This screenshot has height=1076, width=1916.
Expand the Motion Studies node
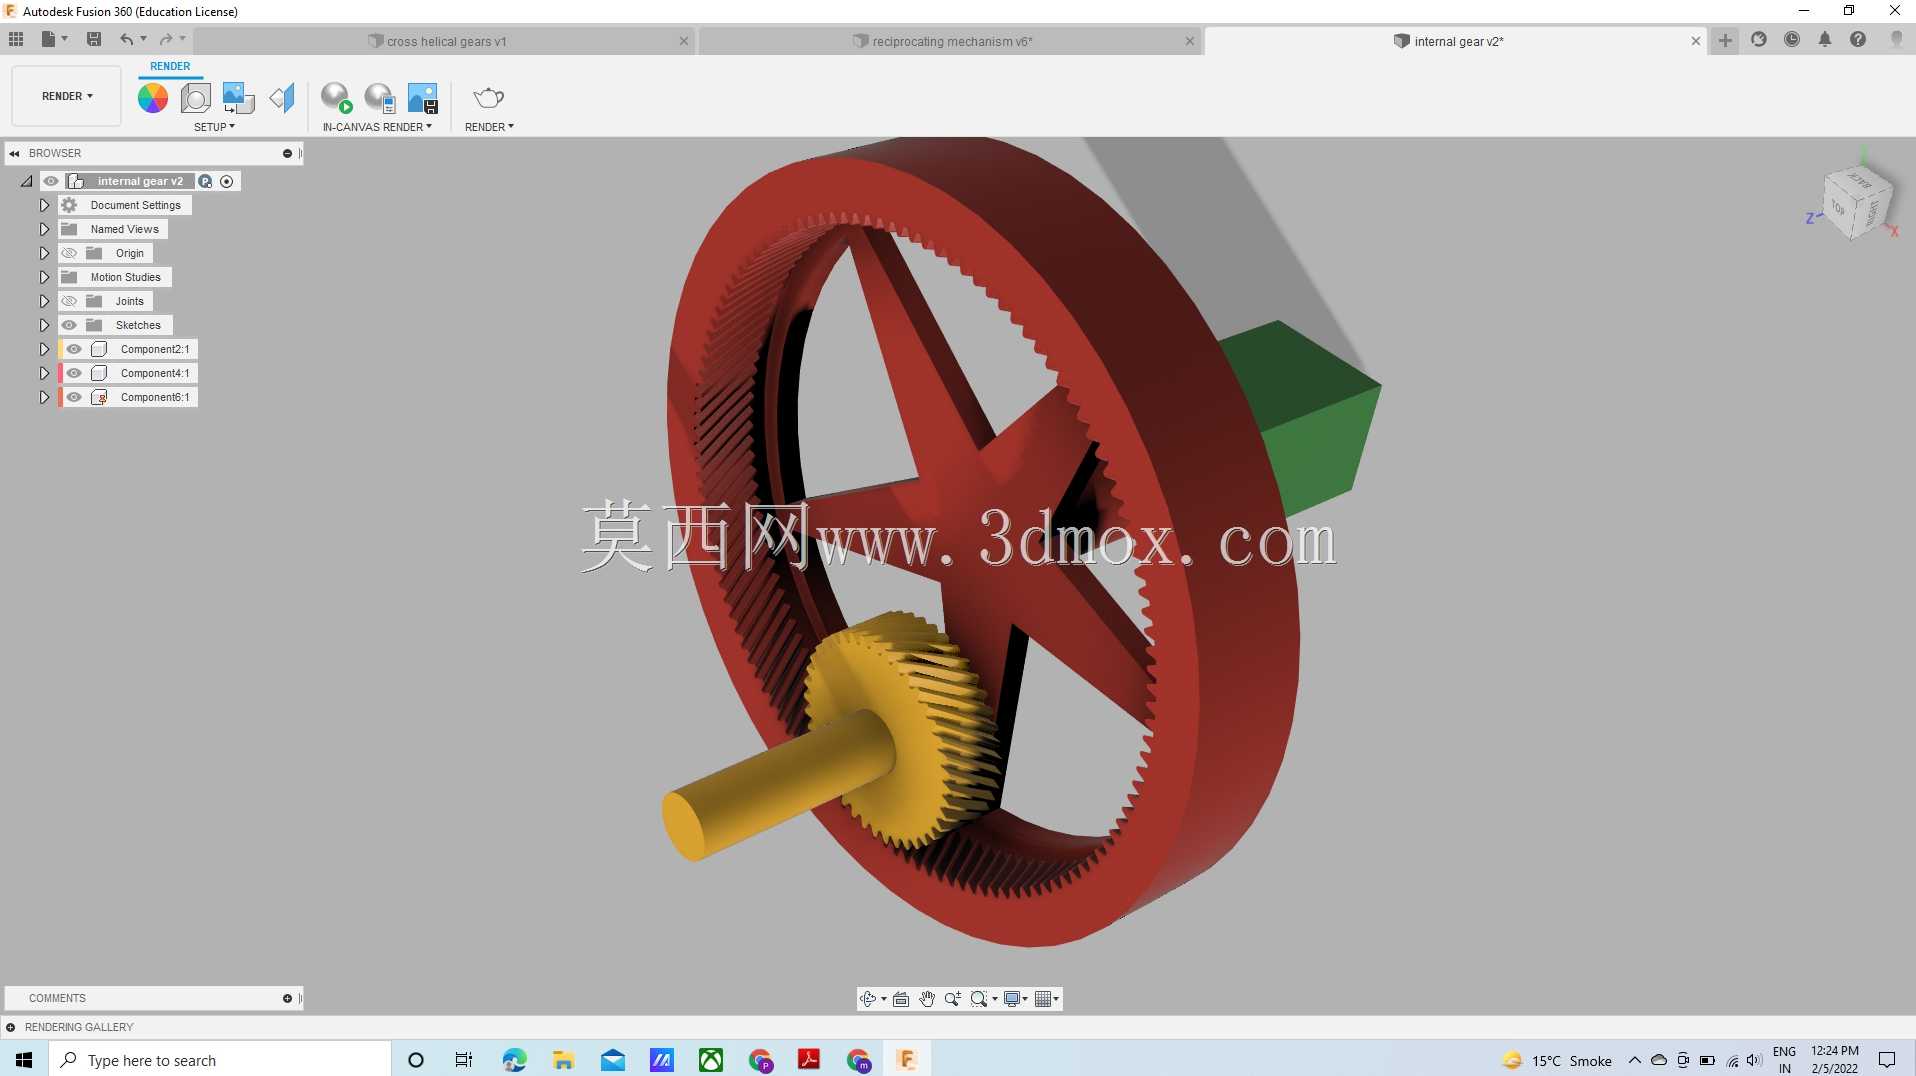(x=44, y=277)
